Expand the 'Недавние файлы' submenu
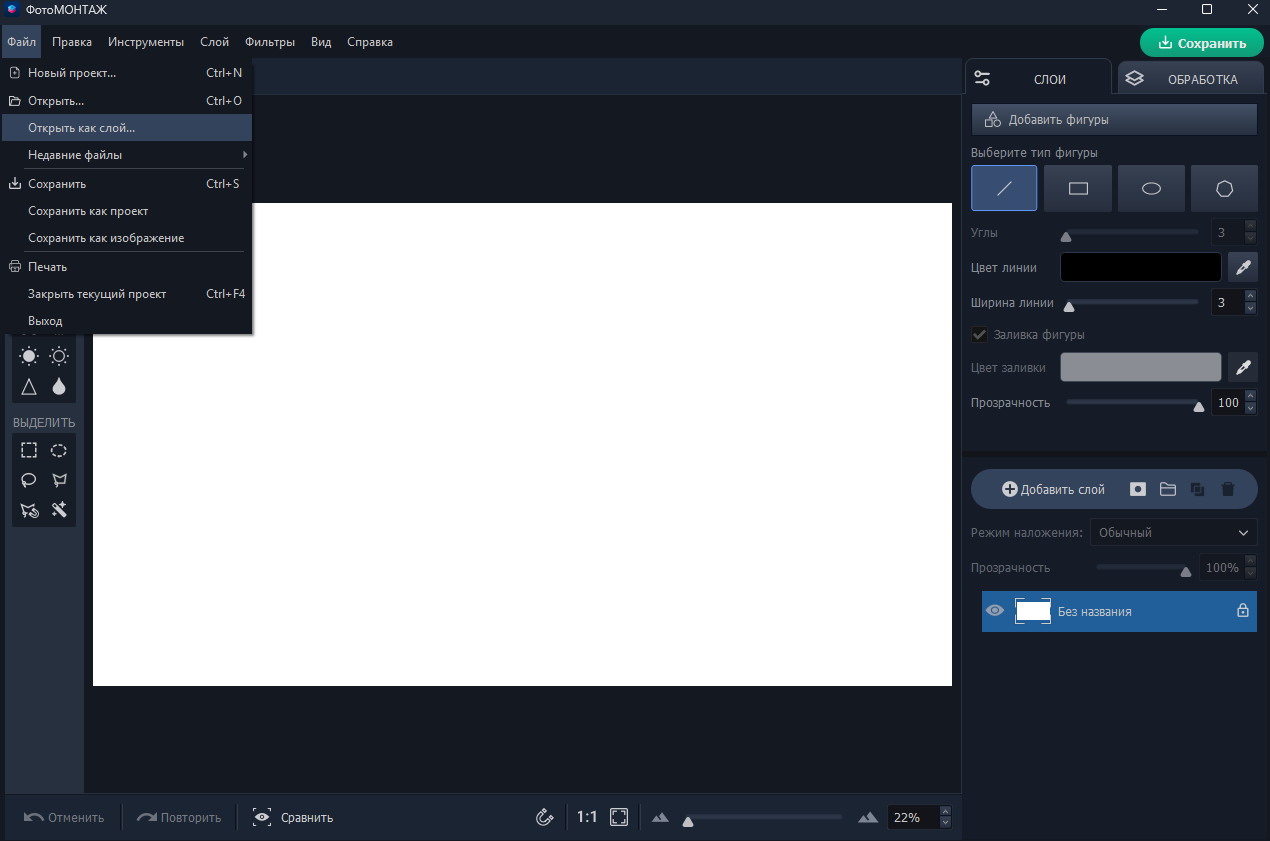Image resolution: width=1270 pixels, height=841 pixels. point(126,155)
